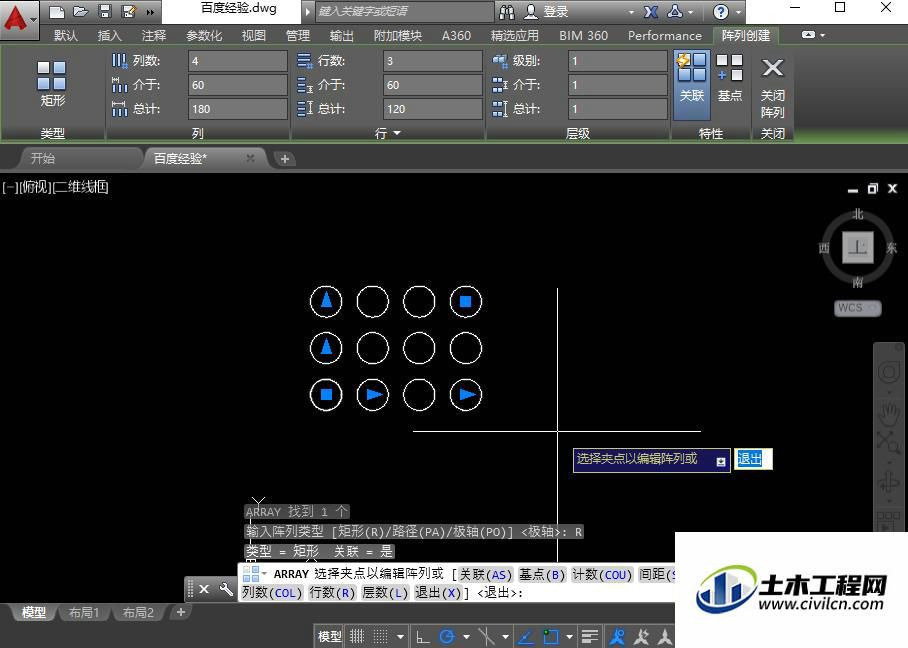Open the Performance ribbon tab

665,35
